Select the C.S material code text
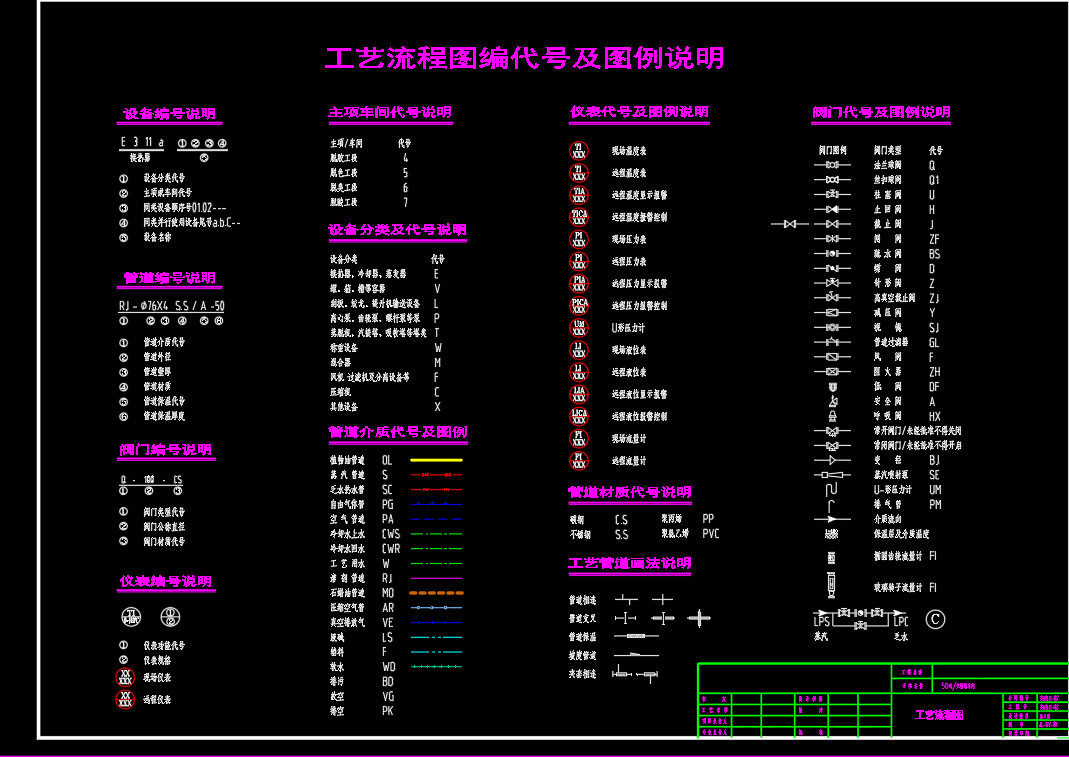Viewport: 1069px width, 757px height. [x=621, y=520]
